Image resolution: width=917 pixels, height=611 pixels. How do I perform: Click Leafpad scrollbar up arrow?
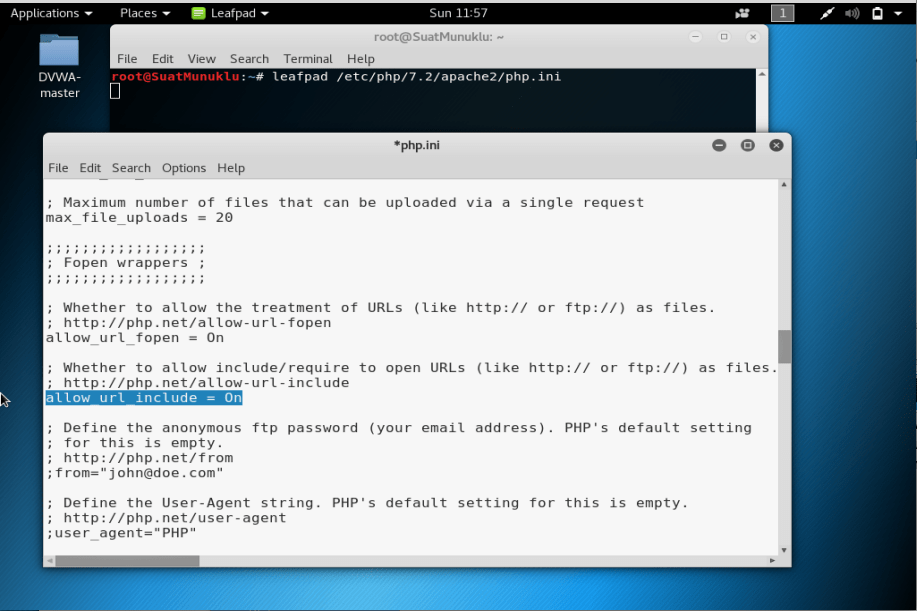(784, 185)
